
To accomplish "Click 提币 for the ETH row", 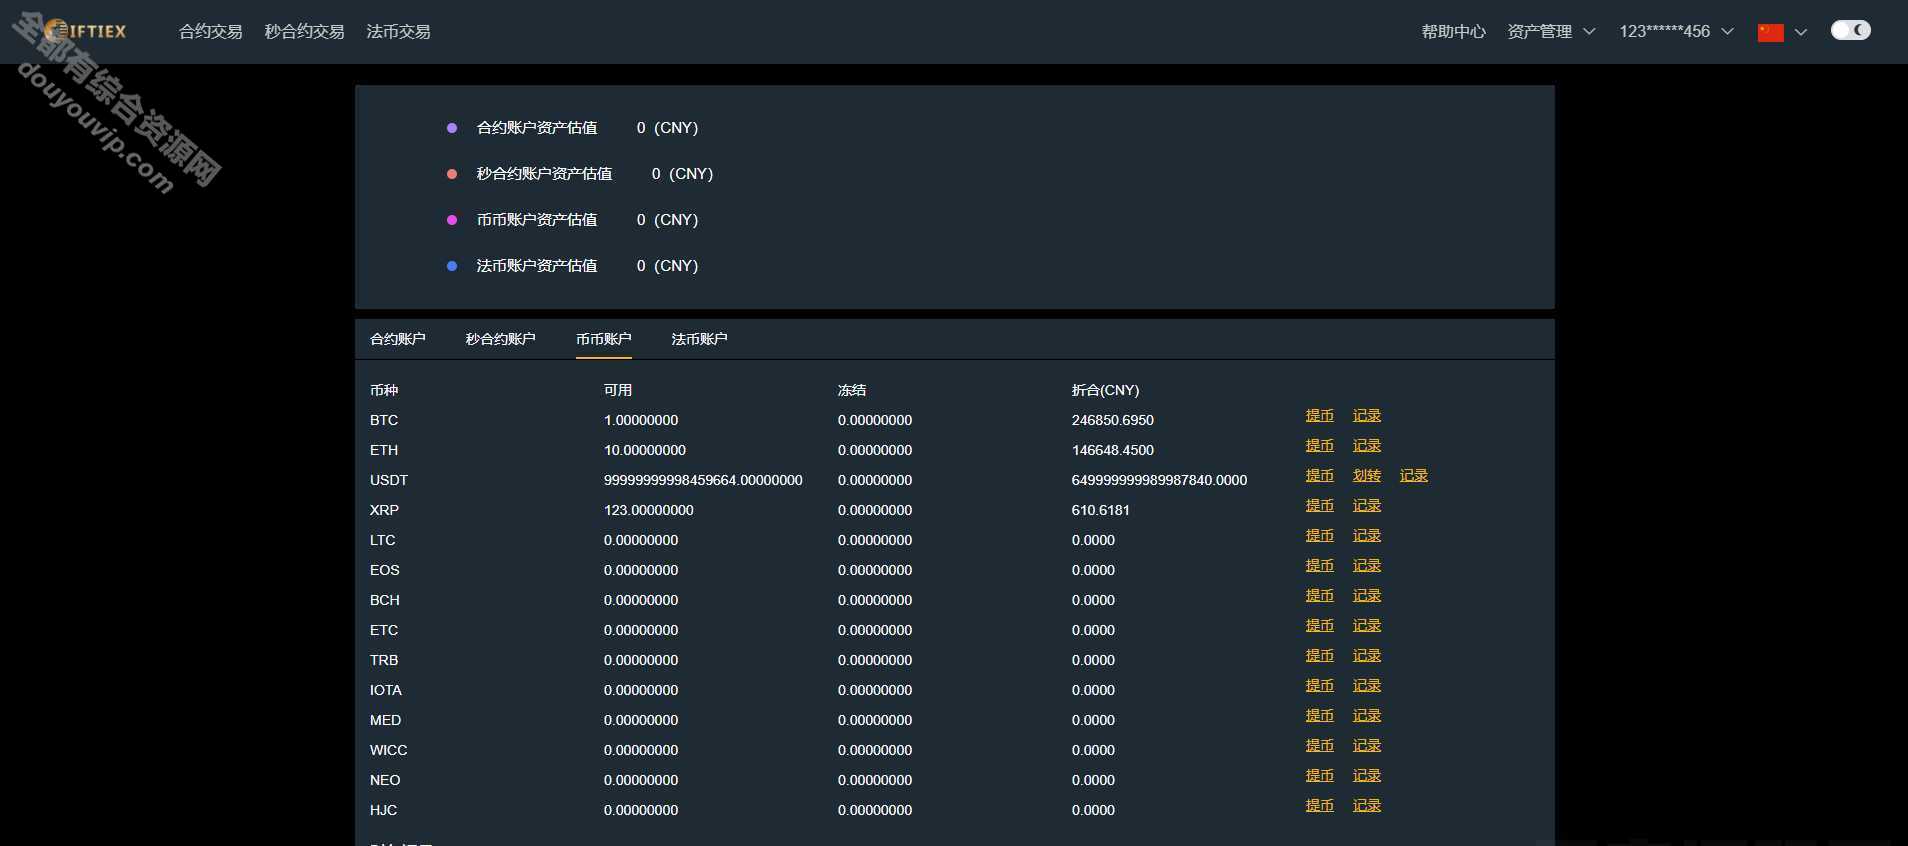I will [x=1319, y=445].
